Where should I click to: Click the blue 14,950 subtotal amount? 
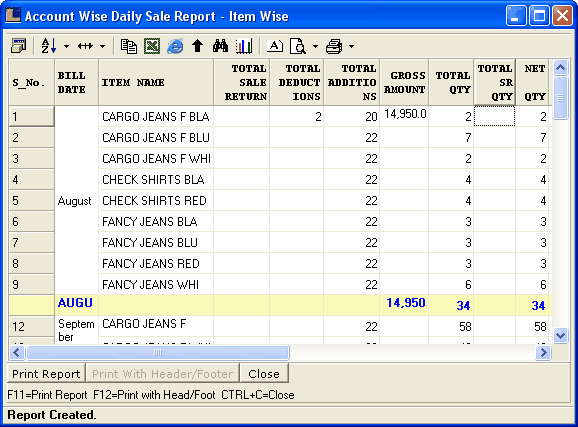[406, 303]
